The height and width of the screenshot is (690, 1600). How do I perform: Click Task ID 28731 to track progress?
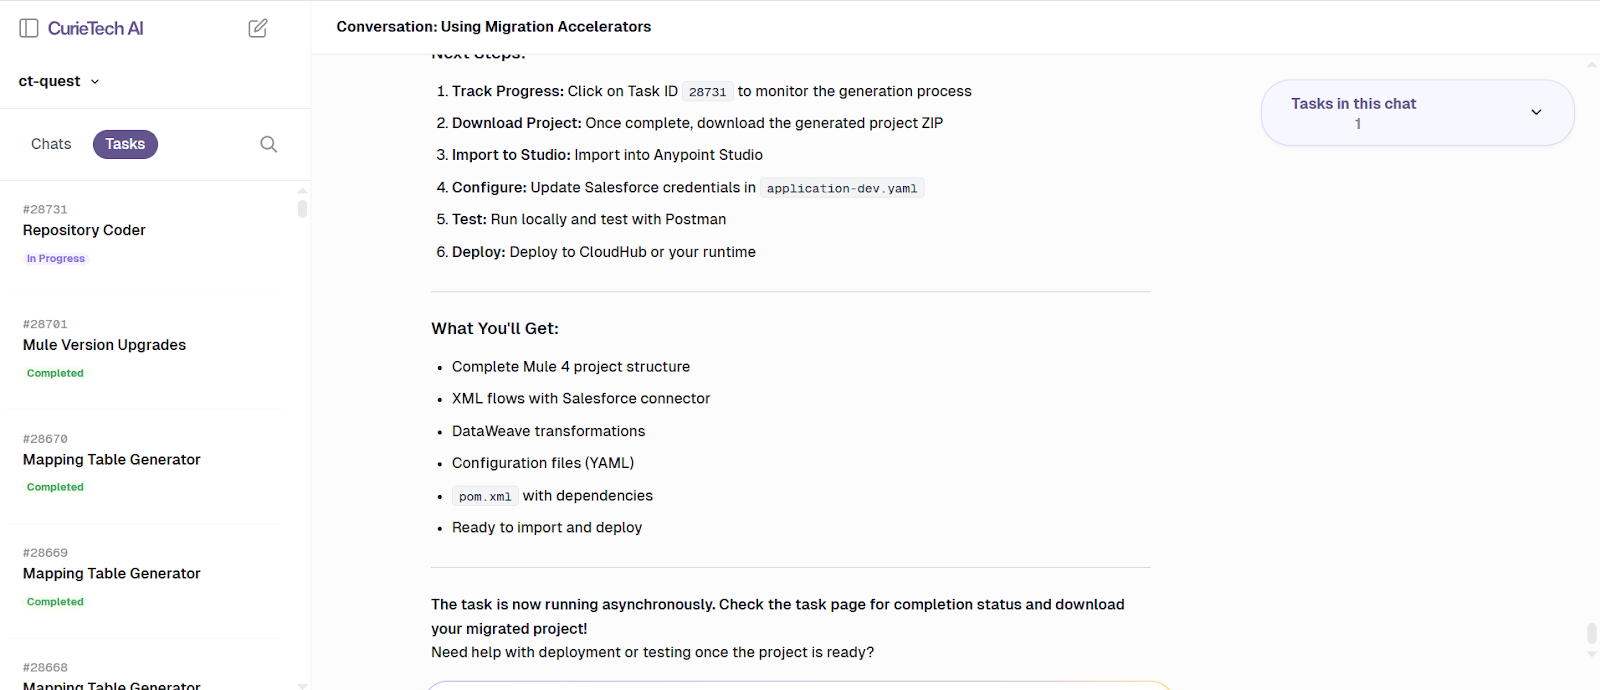(708, 91)
